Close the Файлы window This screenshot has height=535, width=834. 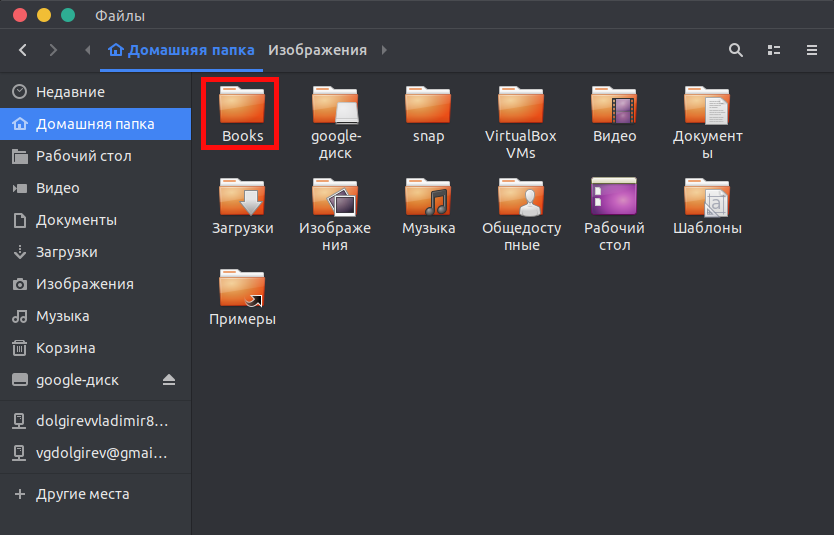[20, 15]
